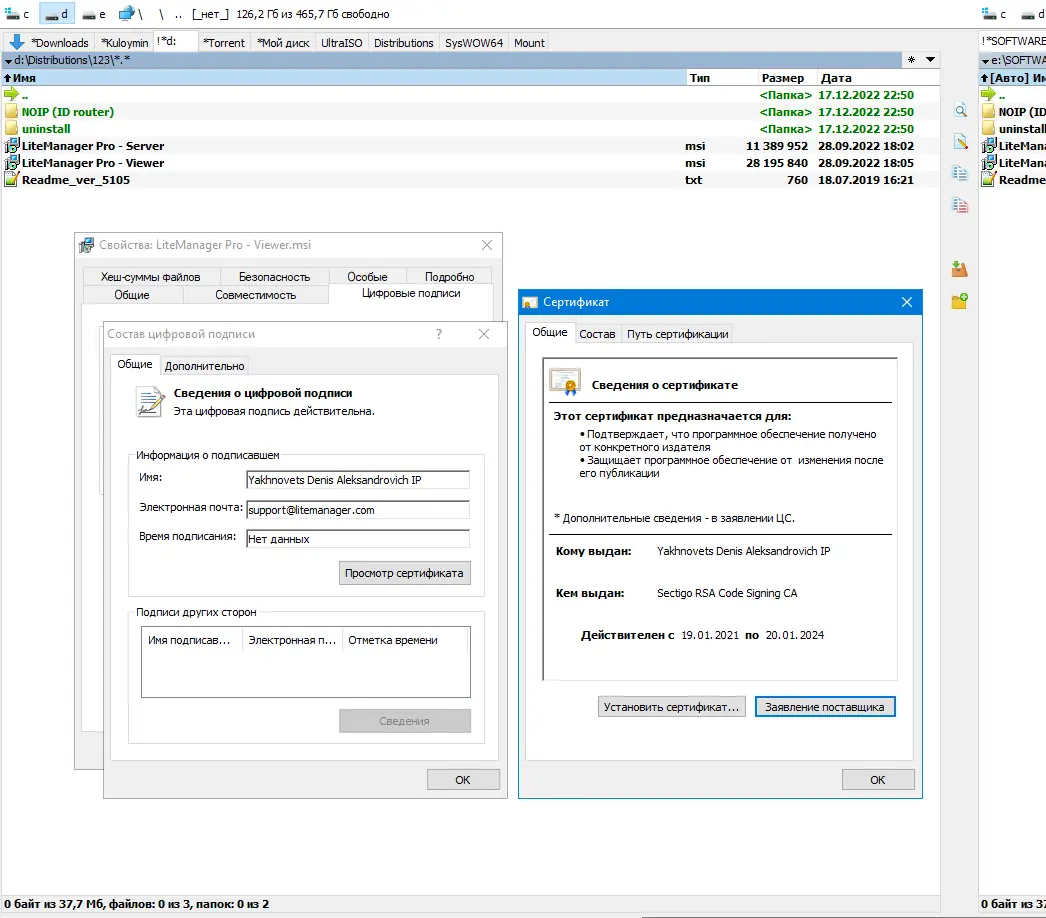Open the Torrent folder tab
Viewport: 1046px width, 918px height.
[224, 43]
